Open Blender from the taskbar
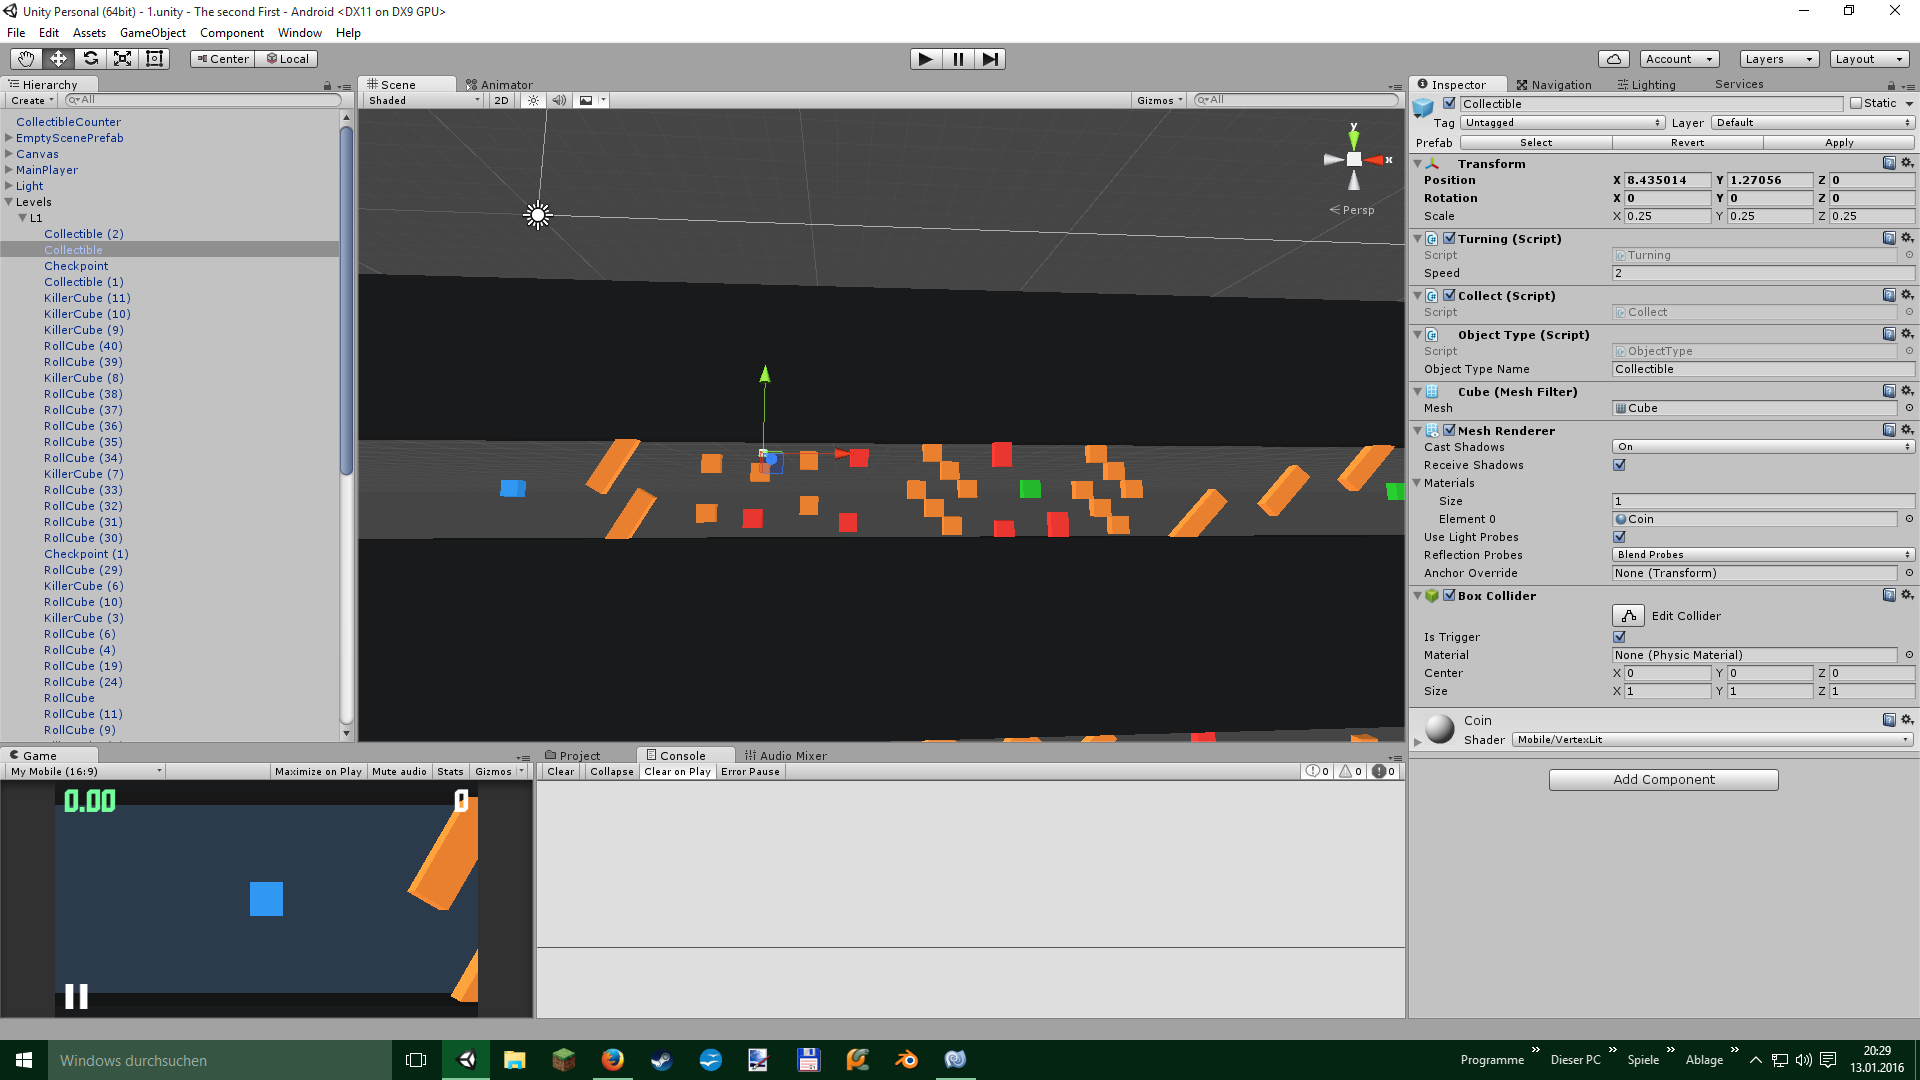The image size is (1920, 1080). pos(906,1060)
